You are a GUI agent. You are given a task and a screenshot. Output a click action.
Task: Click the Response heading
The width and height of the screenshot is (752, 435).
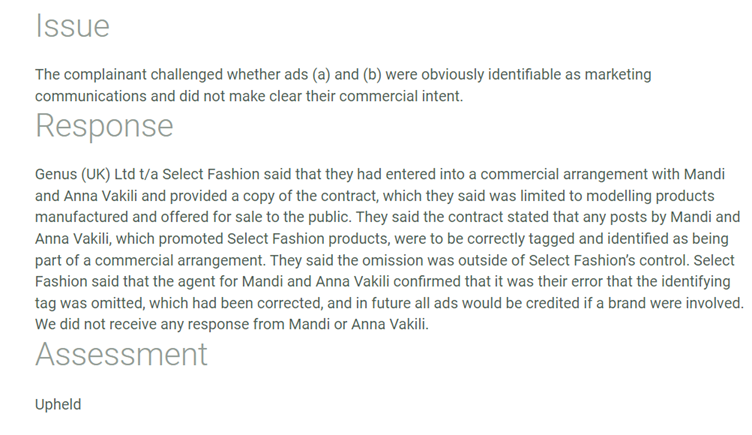pyautogui.click(x=104, y=126)
